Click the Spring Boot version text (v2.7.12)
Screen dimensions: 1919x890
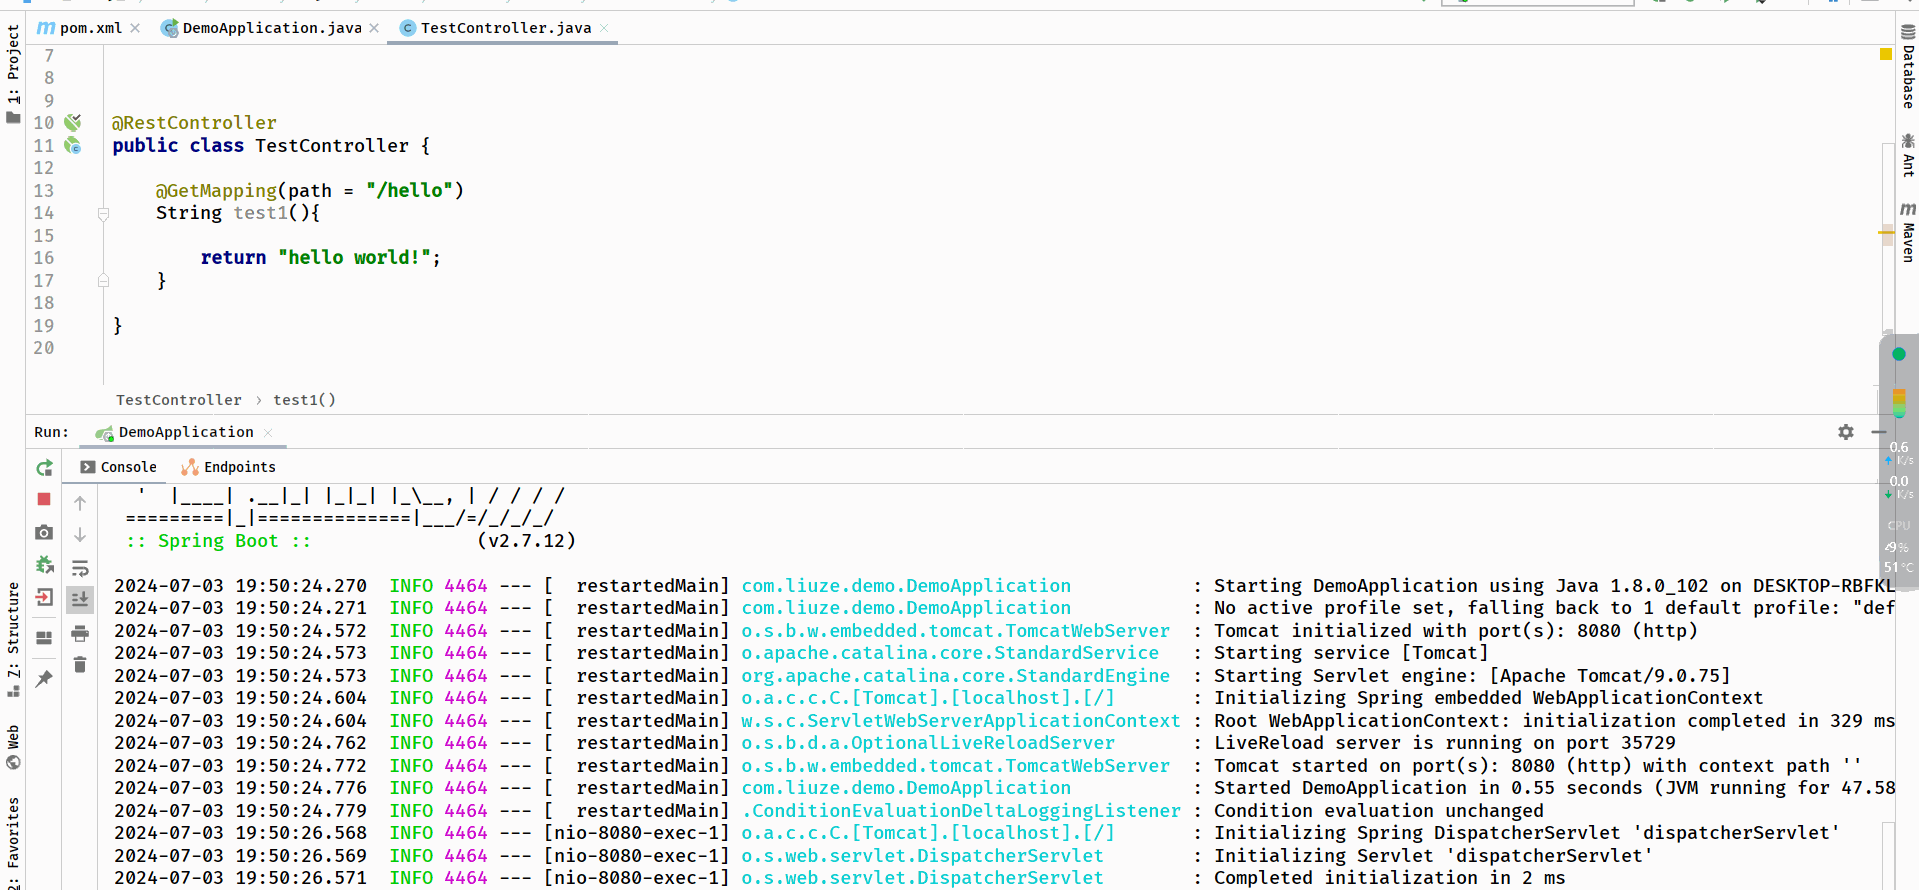526,541
